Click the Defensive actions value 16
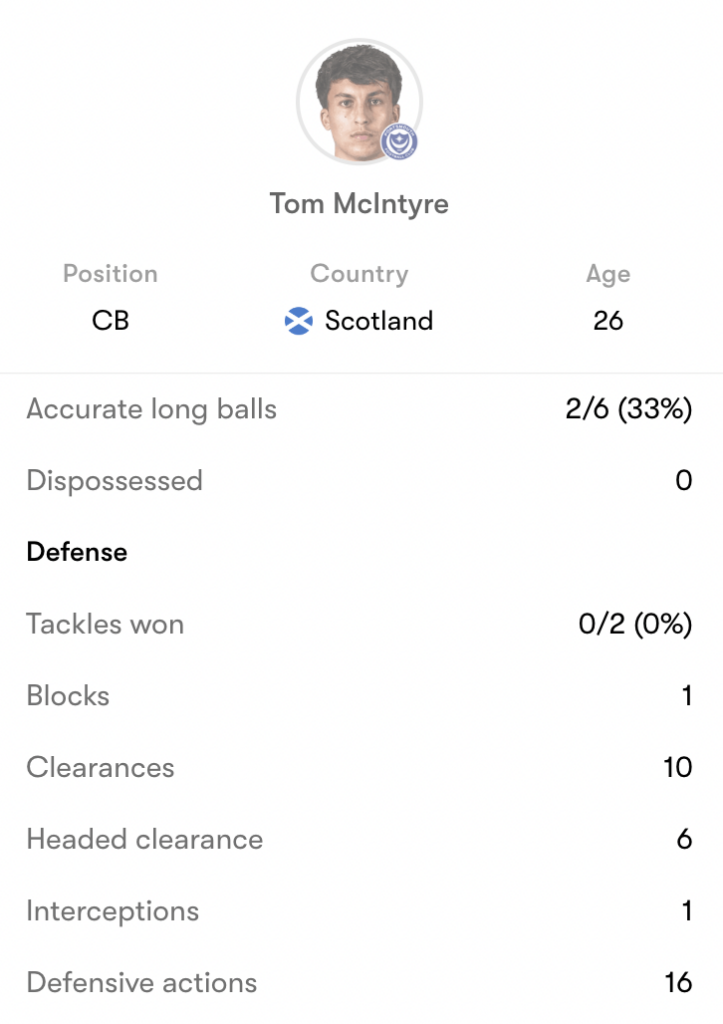Screen dimensions: 723x1024 click(x=679, y=983)
